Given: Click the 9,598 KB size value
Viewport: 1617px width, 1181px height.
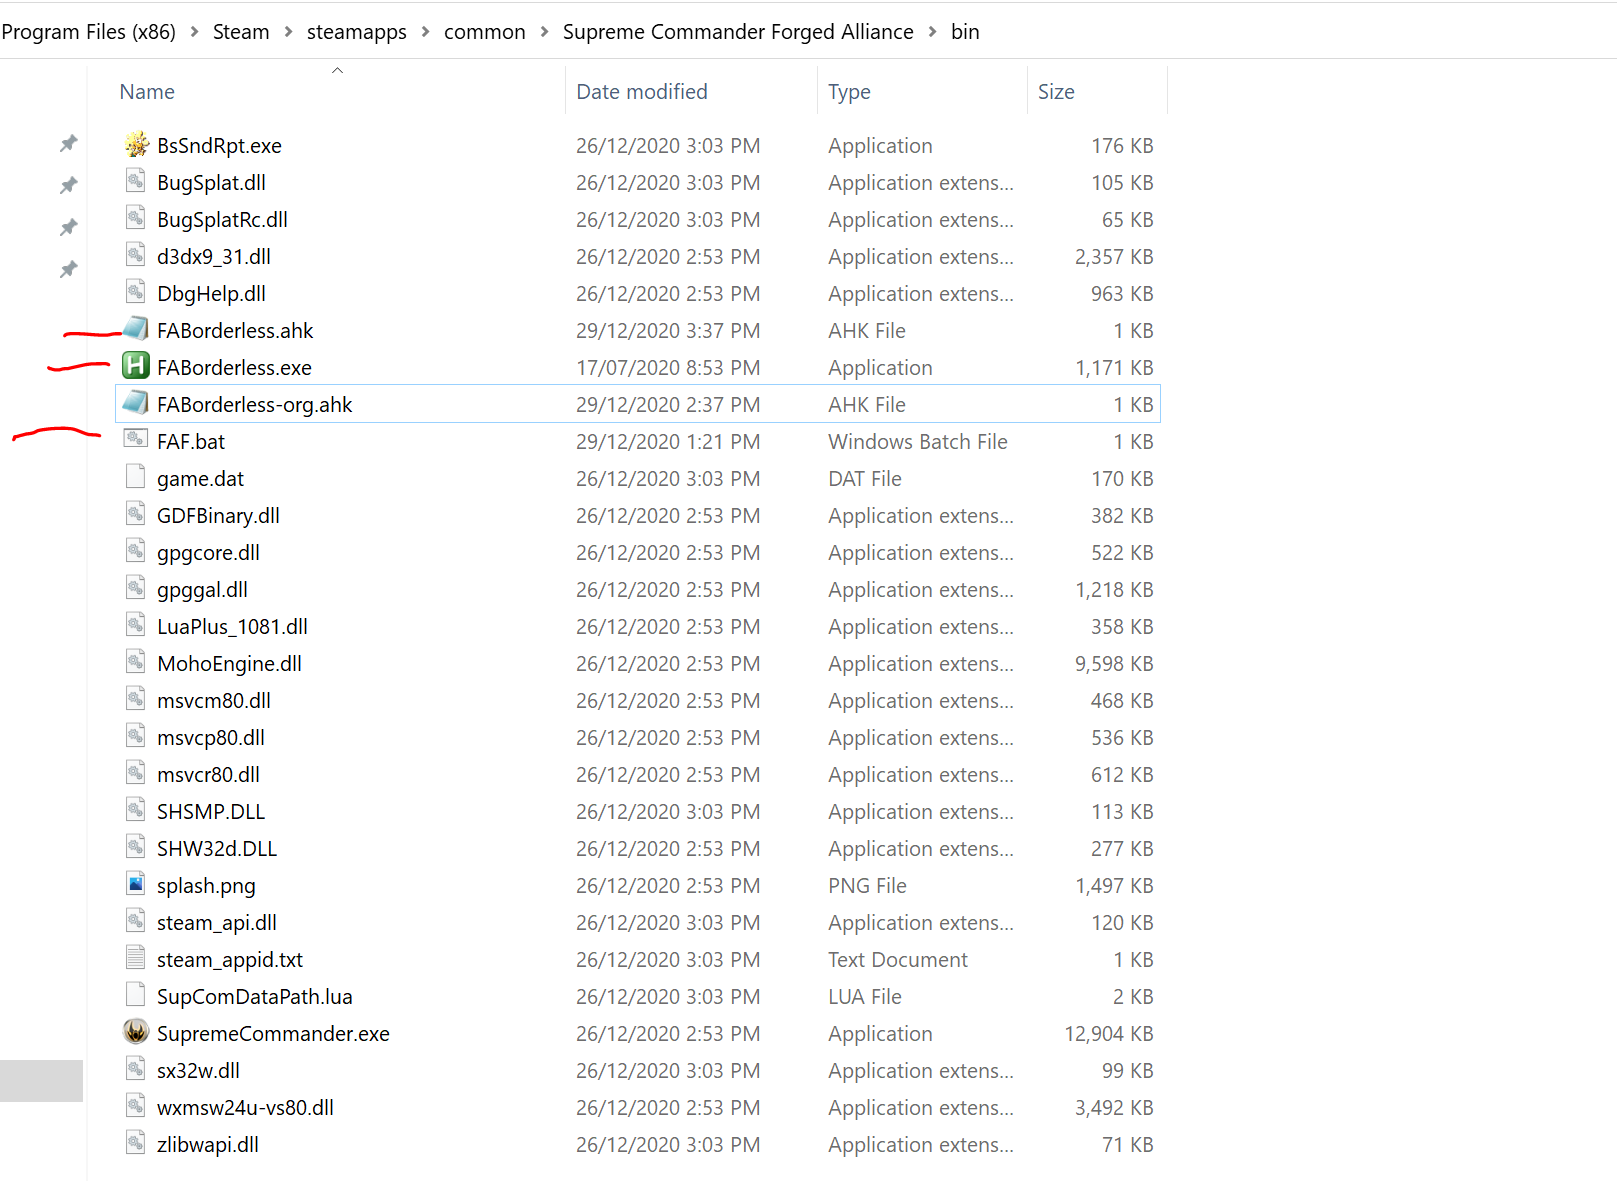Looking at the screenshot, I should (x=1114, y=664).
